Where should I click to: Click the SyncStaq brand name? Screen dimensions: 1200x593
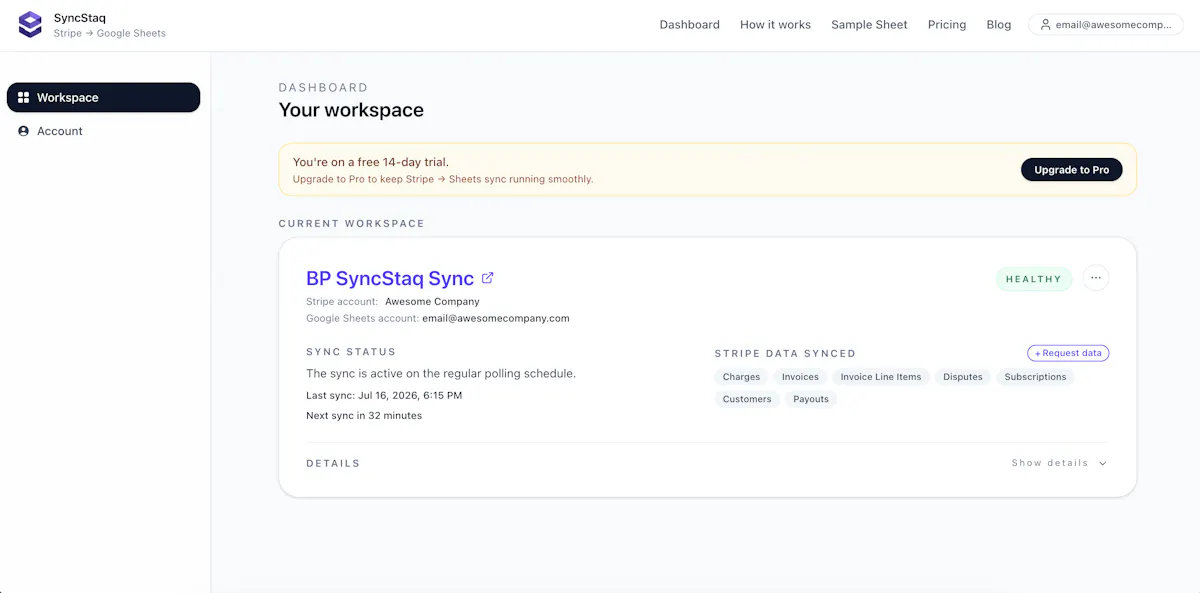coord(80,18)
